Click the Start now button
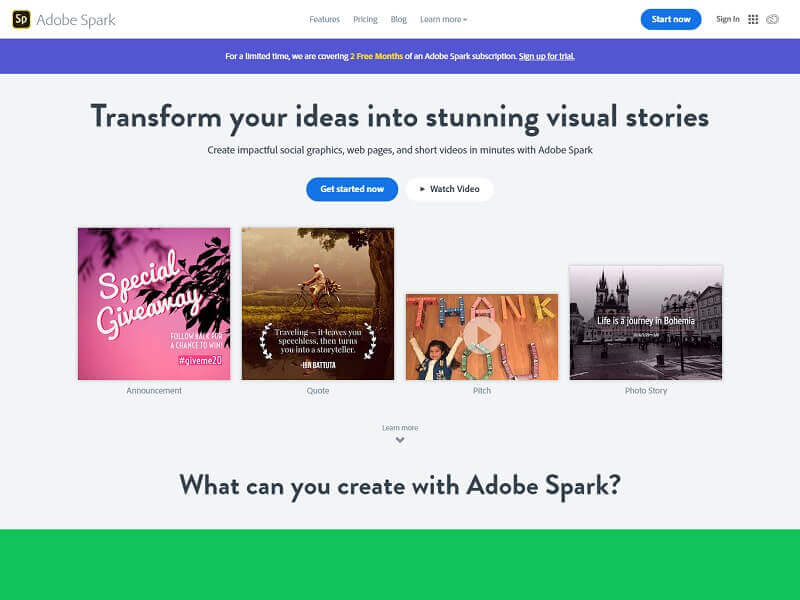800x600 pixels. coord(671,19)
